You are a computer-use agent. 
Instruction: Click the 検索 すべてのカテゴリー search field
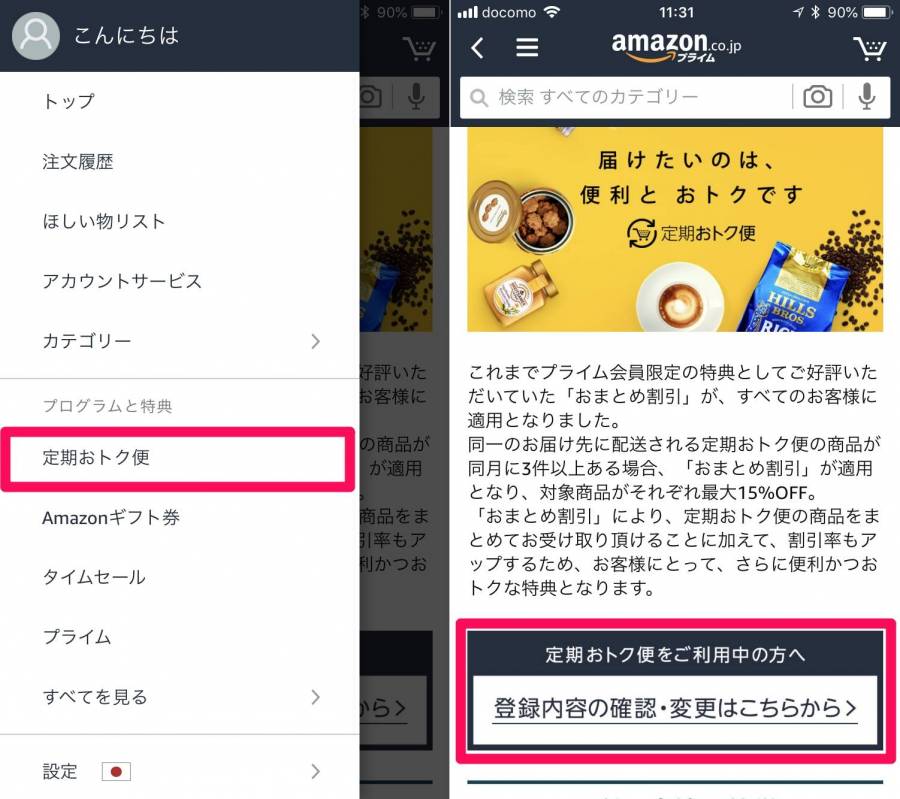pyautogui.click(x=627, y=98)
